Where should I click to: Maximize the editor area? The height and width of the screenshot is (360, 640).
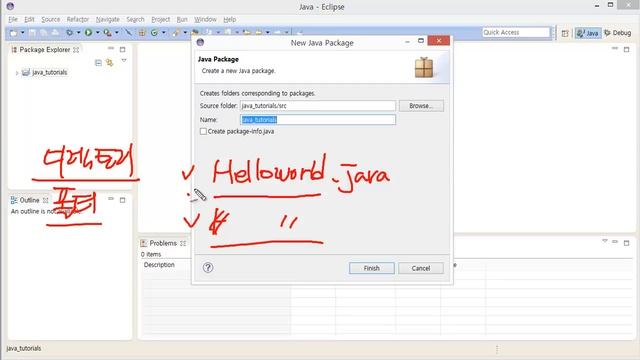point(627,49)
